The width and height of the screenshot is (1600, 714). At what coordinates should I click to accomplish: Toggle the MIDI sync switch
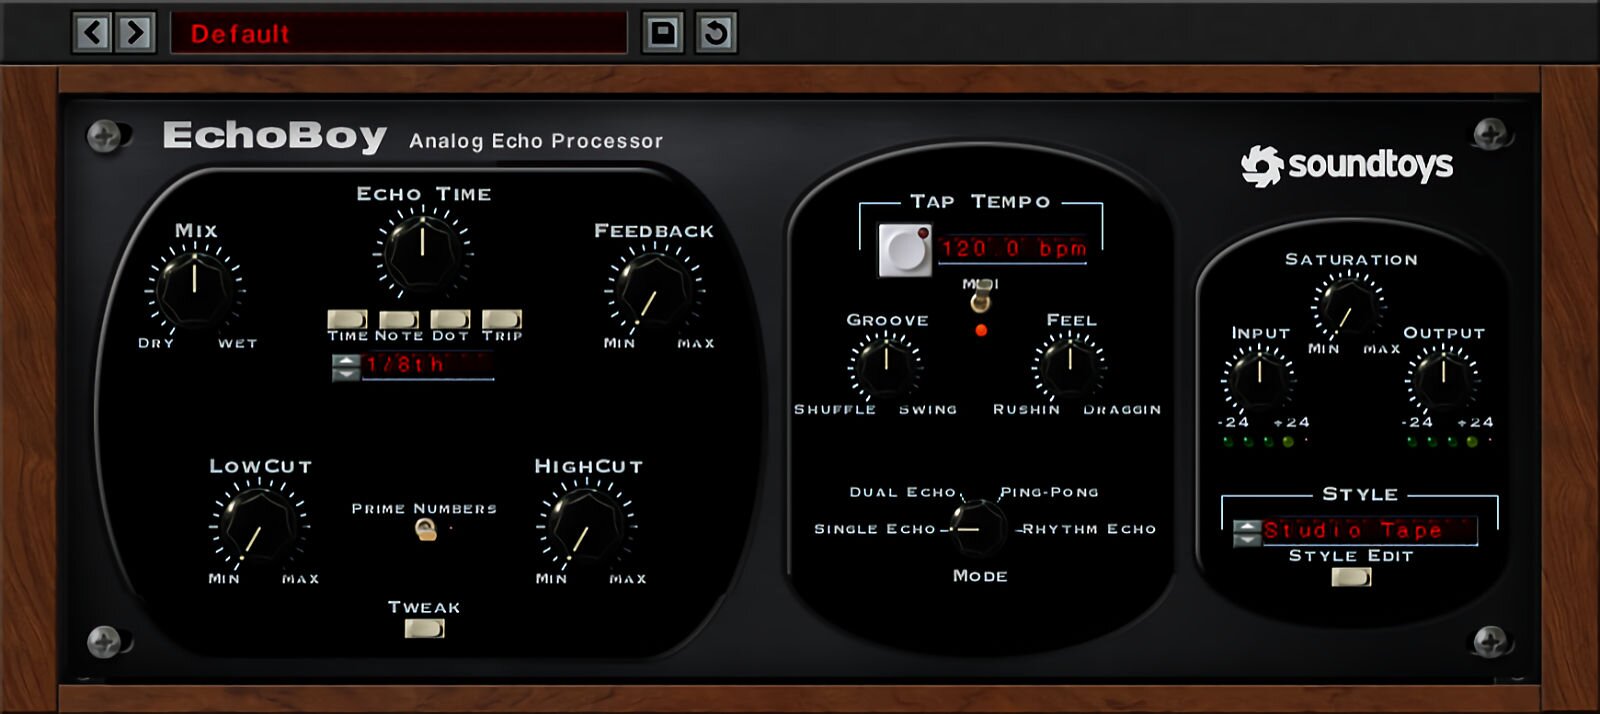(981, 297)
